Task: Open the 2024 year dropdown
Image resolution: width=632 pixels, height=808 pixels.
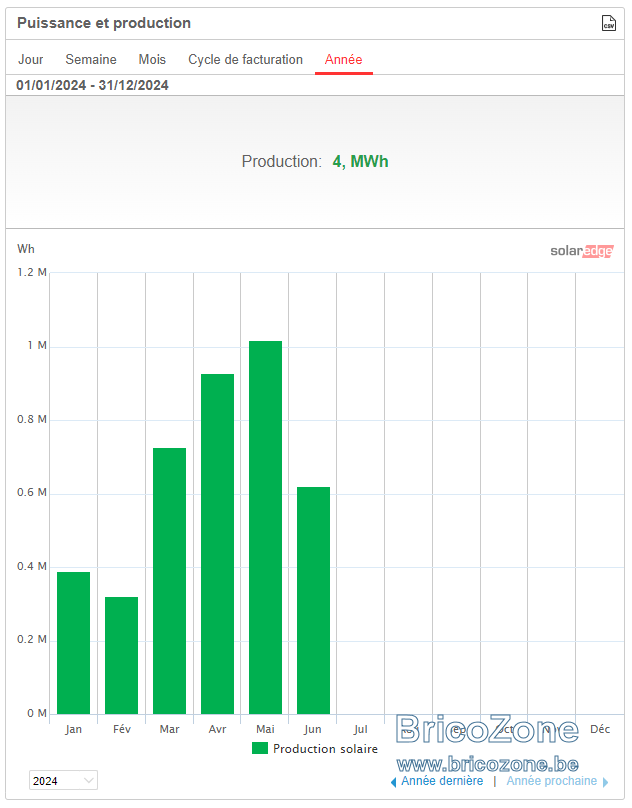Action: pyautogui.click(x=63, y=781)
